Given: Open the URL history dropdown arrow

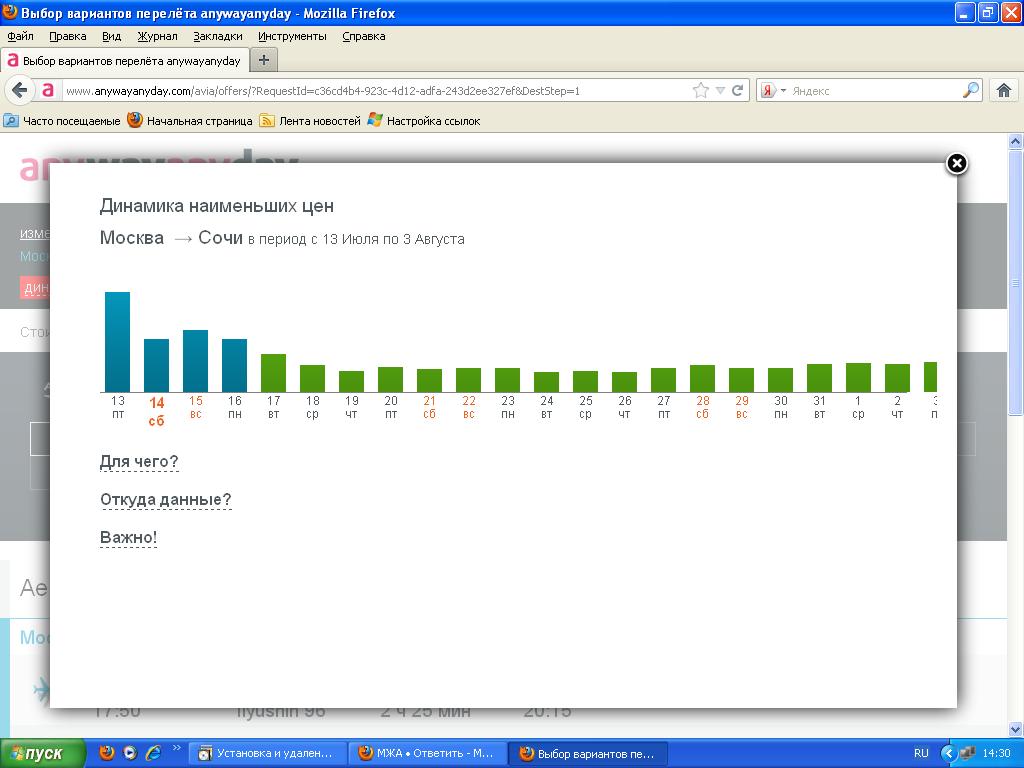Looking at the screenshot, I should tap(720, 91).
